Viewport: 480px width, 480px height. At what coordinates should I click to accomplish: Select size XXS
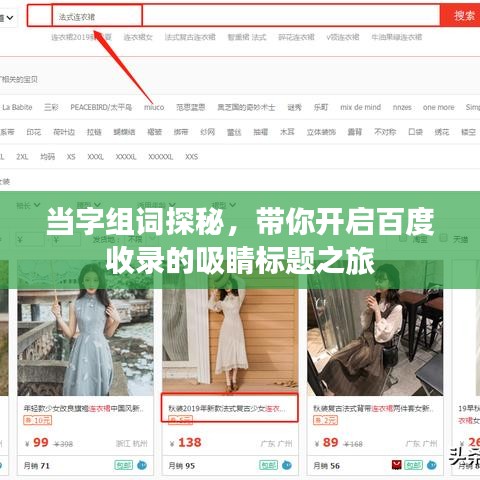[x=192, y=157]
